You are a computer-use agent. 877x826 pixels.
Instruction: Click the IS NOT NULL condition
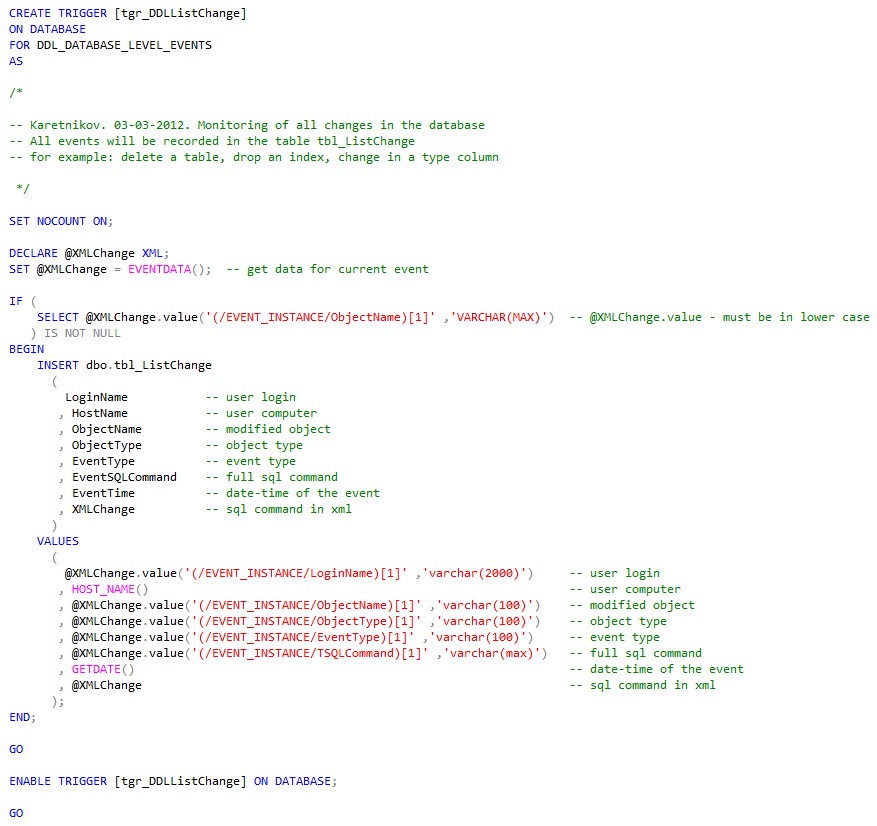pyautogui.click(x=82, y=333)
